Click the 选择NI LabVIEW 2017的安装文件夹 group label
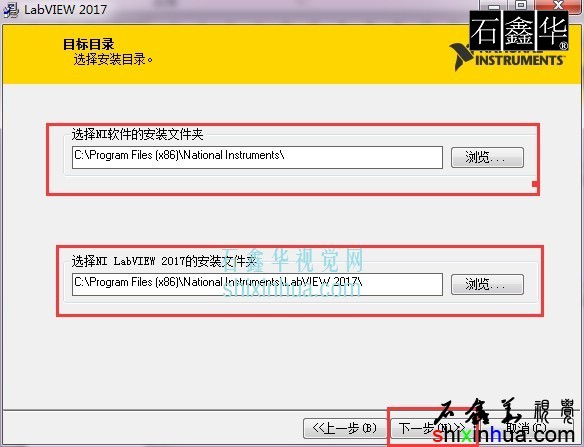The image size is (584, 447). [x=164, y=261]
